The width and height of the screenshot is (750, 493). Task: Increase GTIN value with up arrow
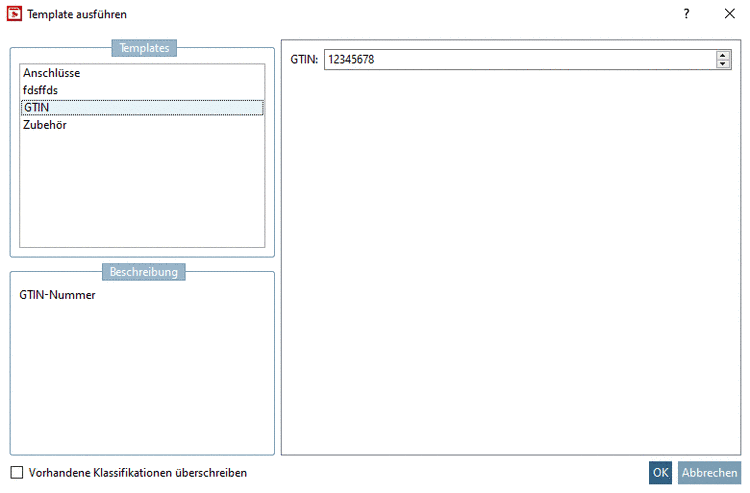tap(723, 55)
